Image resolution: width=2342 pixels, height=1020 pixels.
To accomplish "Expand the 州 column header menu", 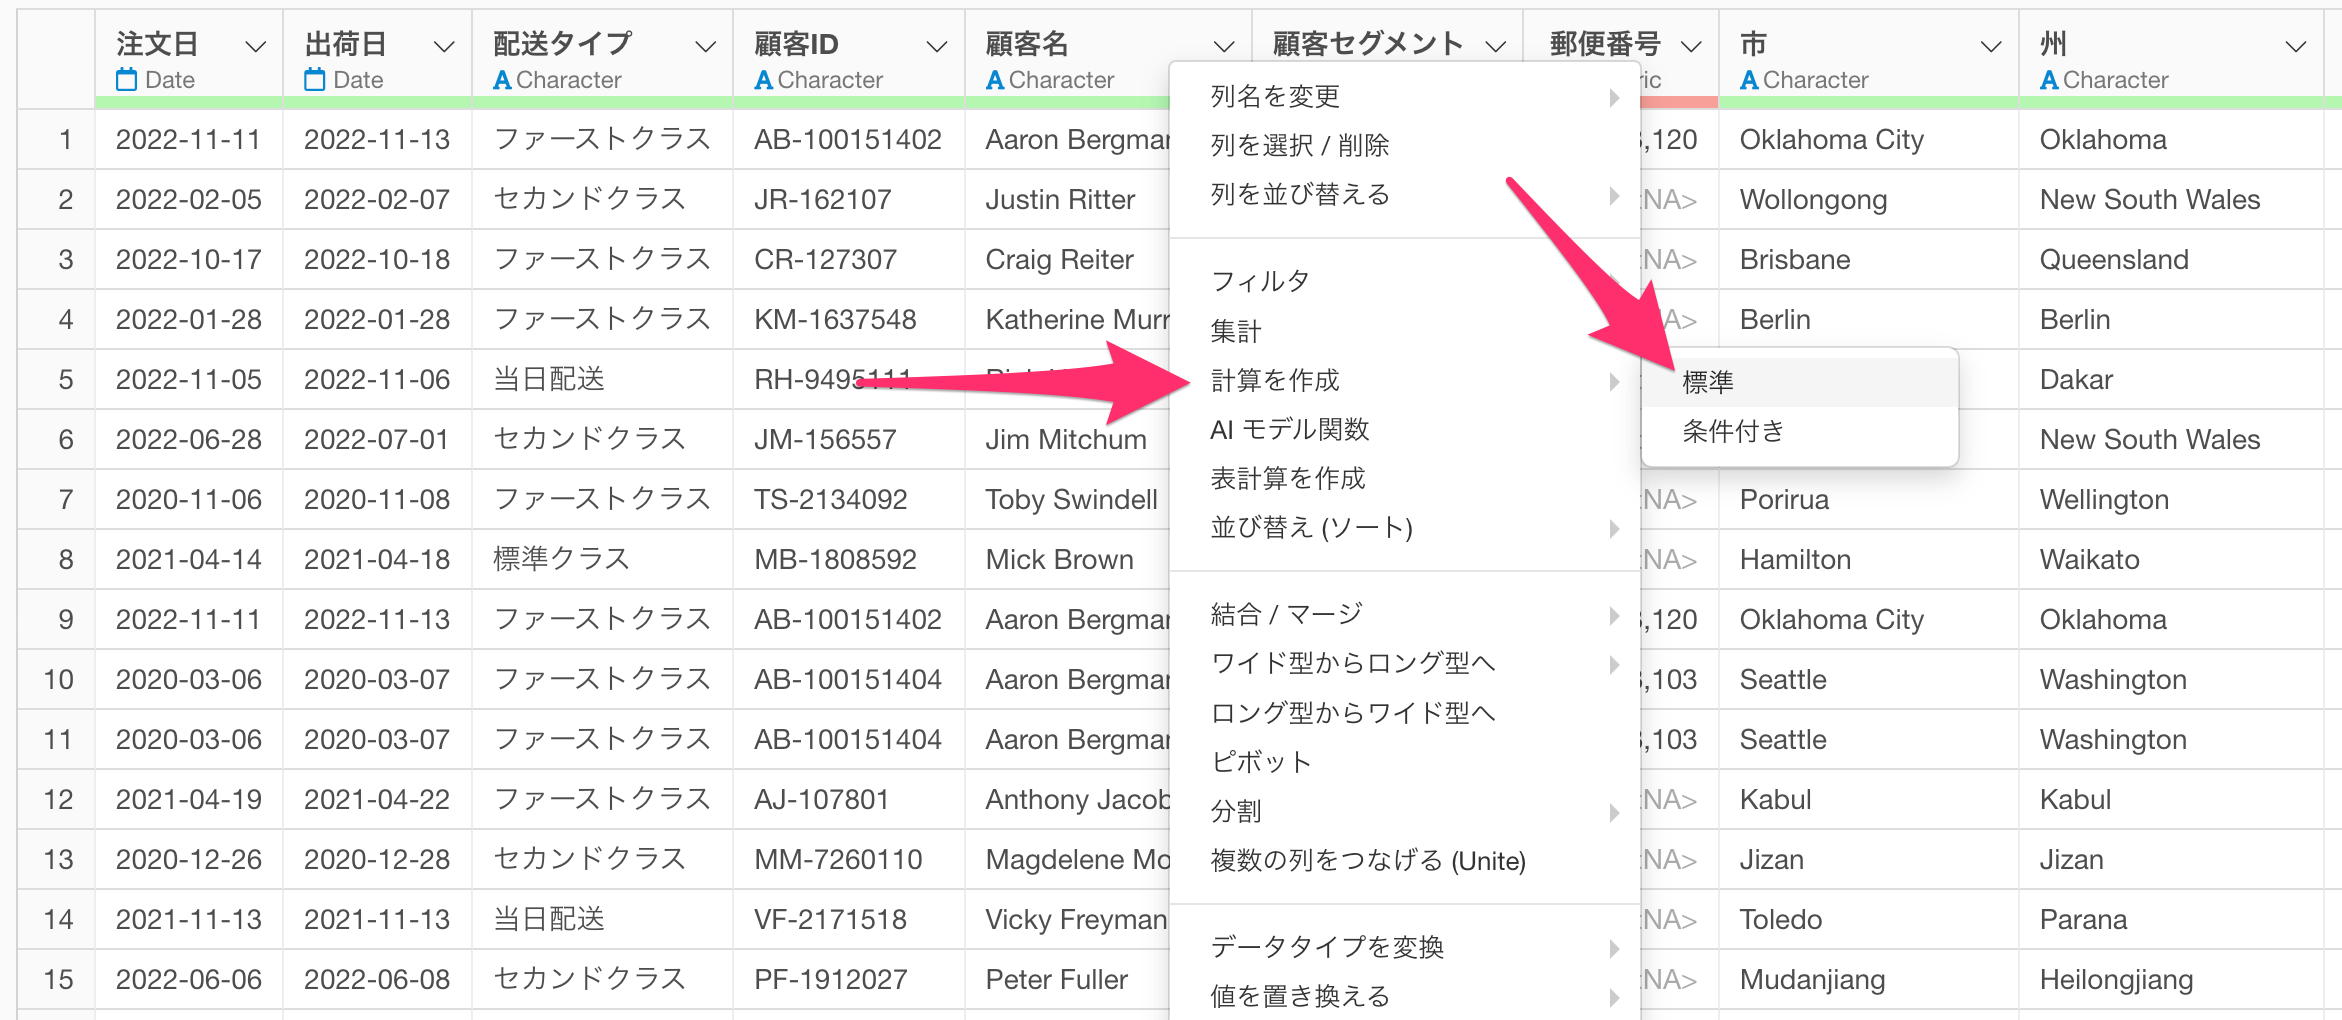I will [x=2296, y=46].
